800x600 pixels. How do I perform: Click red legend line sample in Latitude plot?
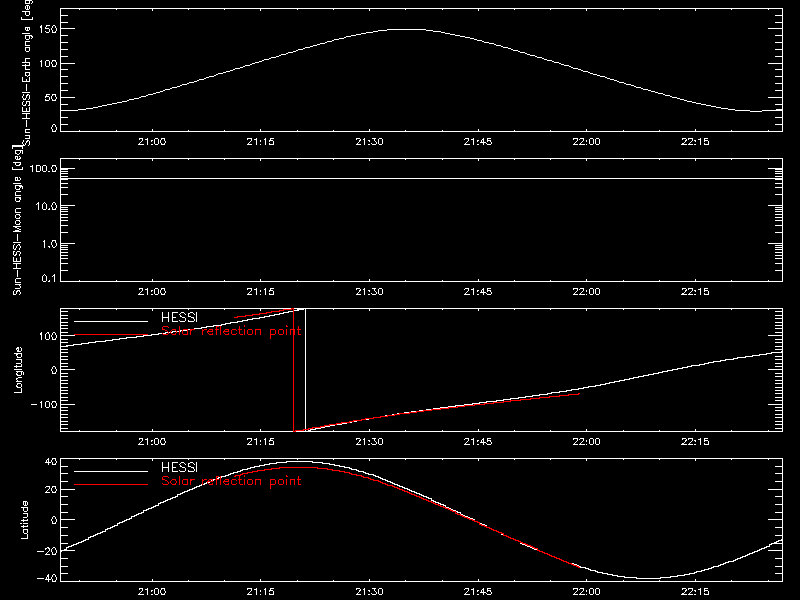111,485
